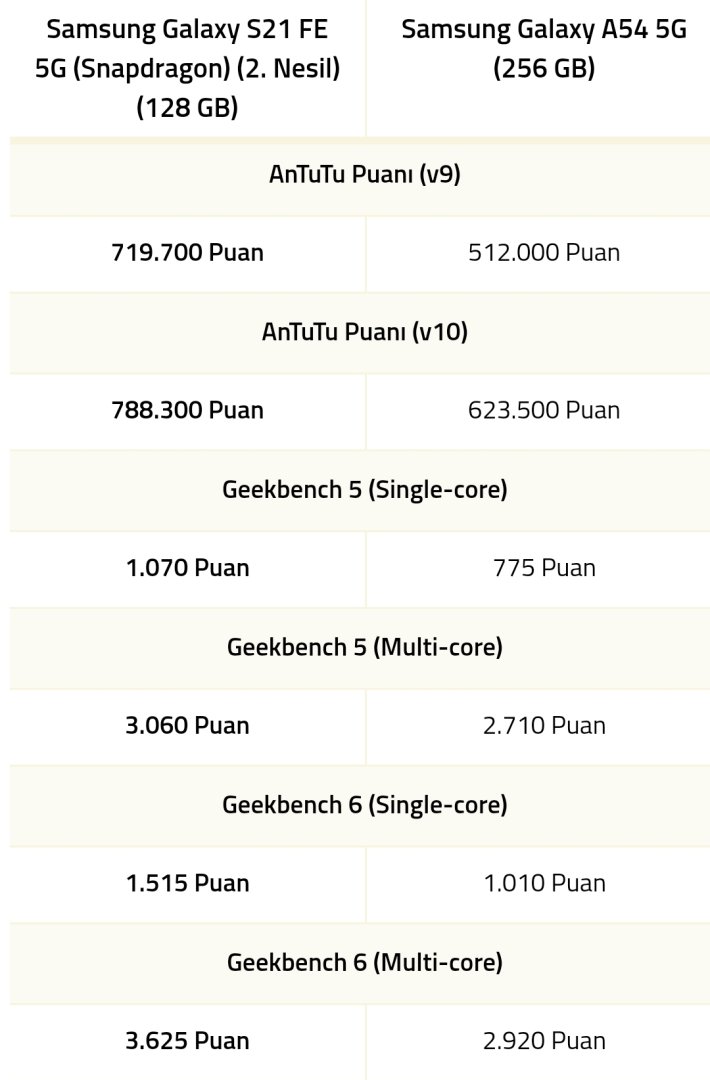Click the Geekbench 5 (Multi-core) section label

click(364, 647)
